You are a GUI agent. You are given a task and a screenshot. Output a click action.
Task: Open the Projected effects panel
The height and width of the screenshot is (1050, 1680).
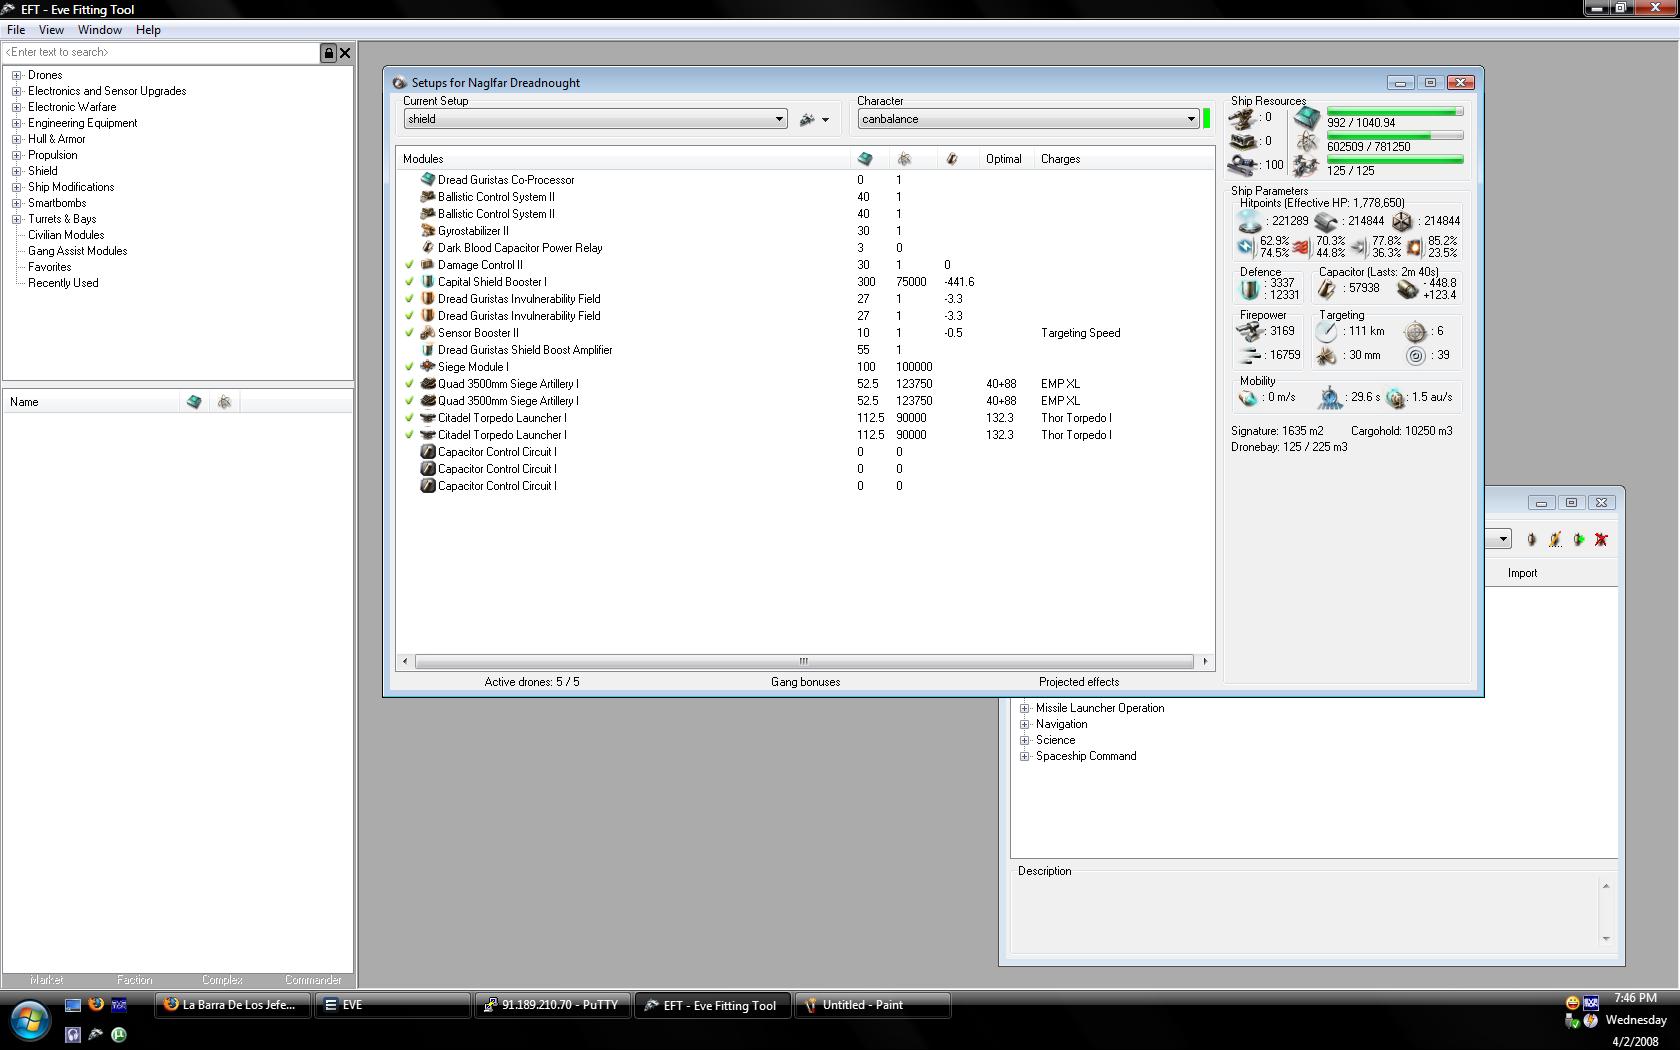(1079, 682)
